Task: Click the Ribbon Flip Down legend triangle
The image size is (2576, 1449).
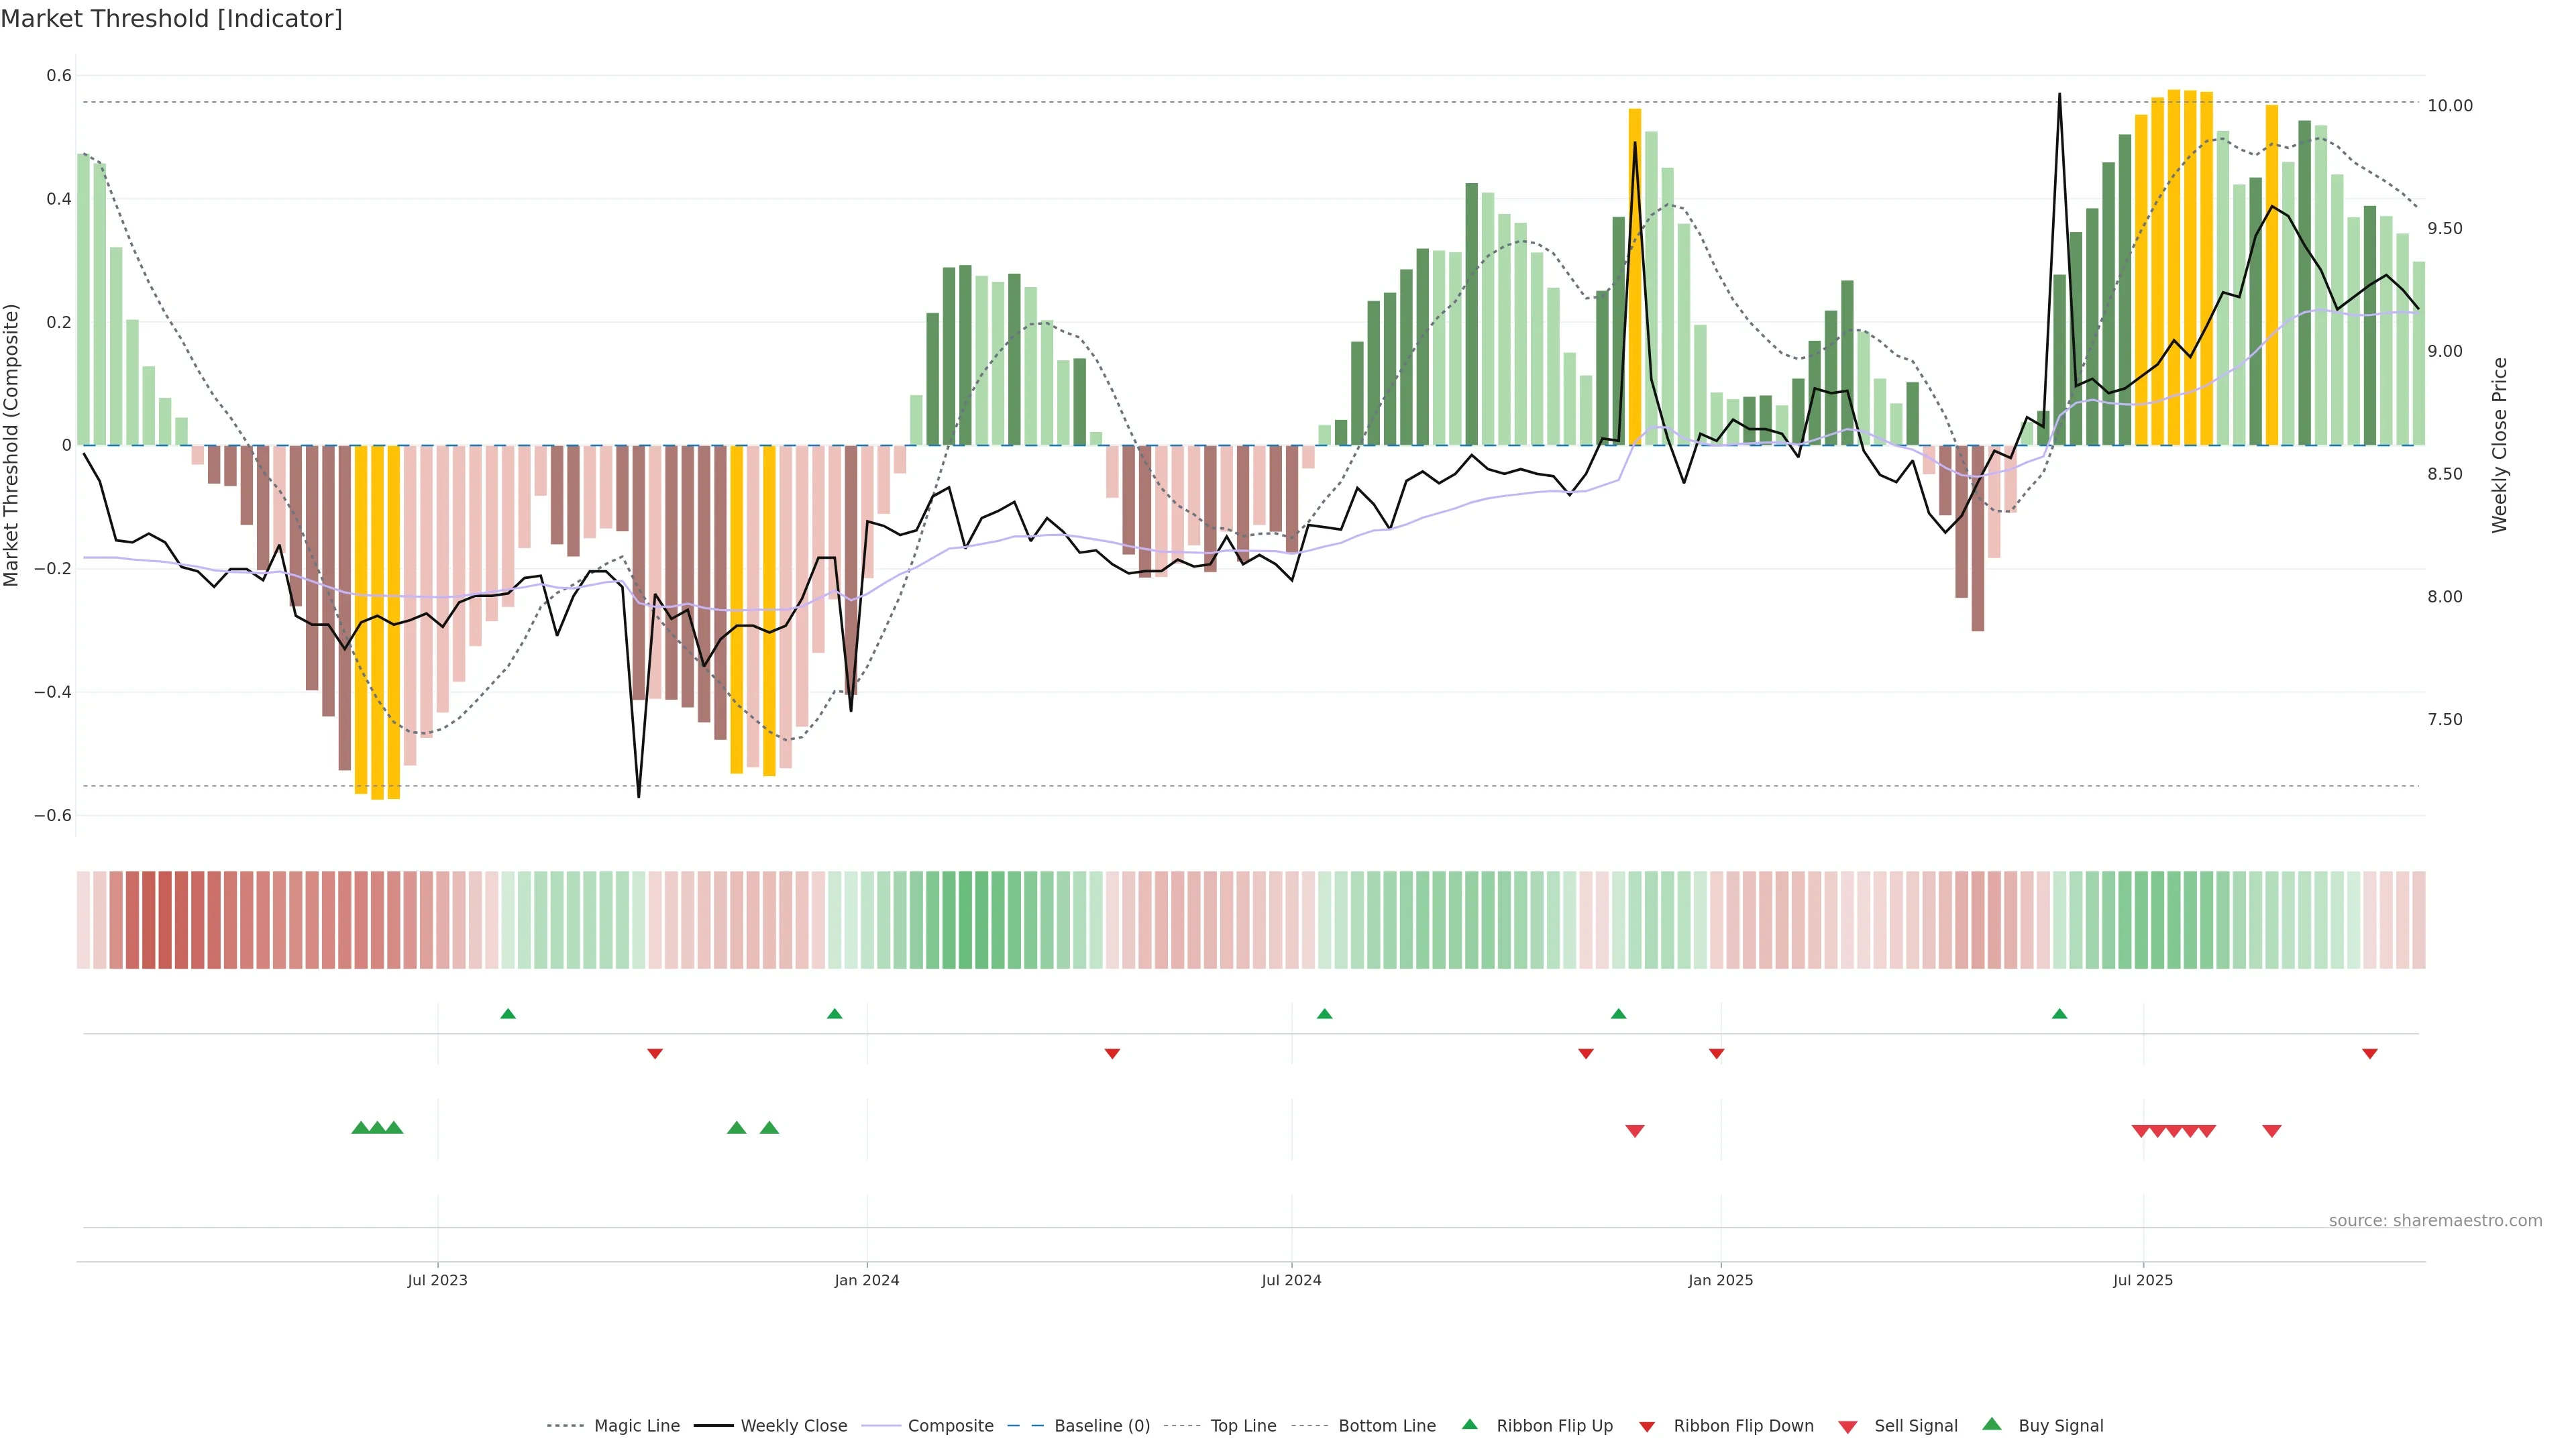Action: tap(1647, 1427)
